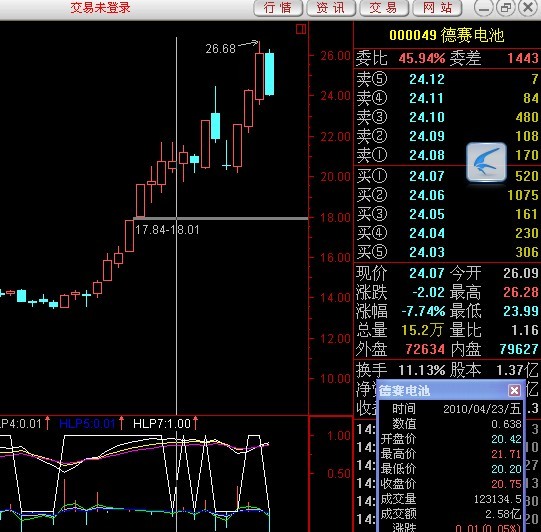This screenshot has width=541, height=532.
Task: Restore down the main window
Action: pyautogui.click(x=505, y=8)
